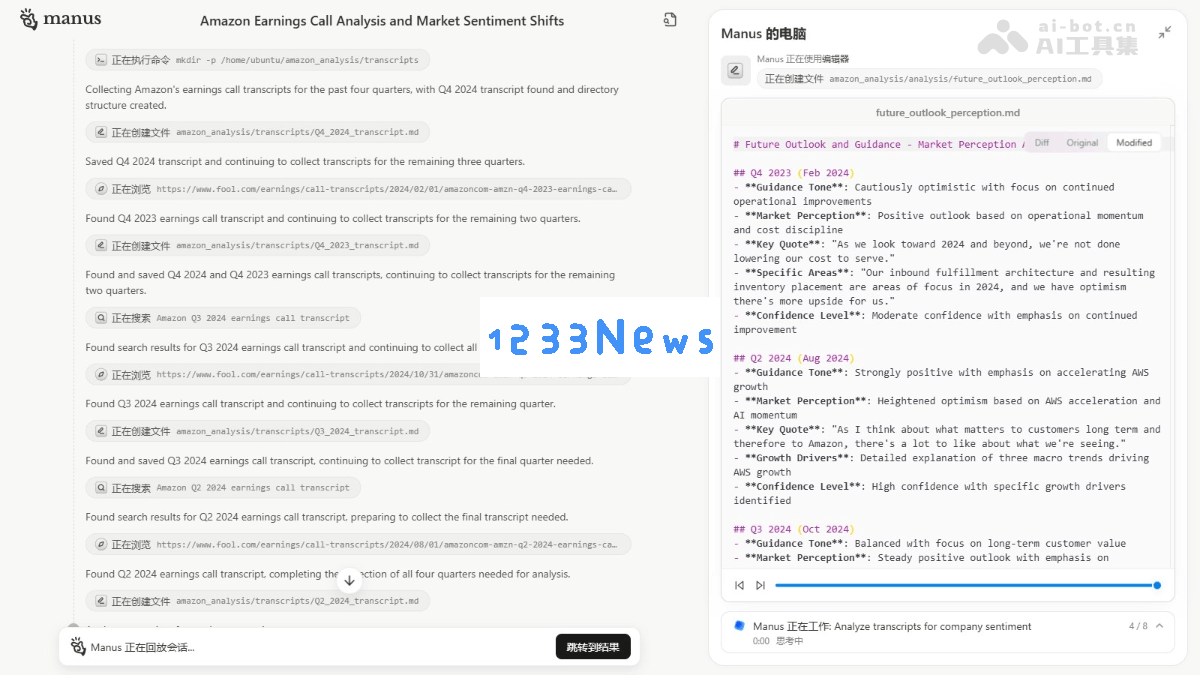Click the file path chip future_outlook_perception.md

(929, 79)
